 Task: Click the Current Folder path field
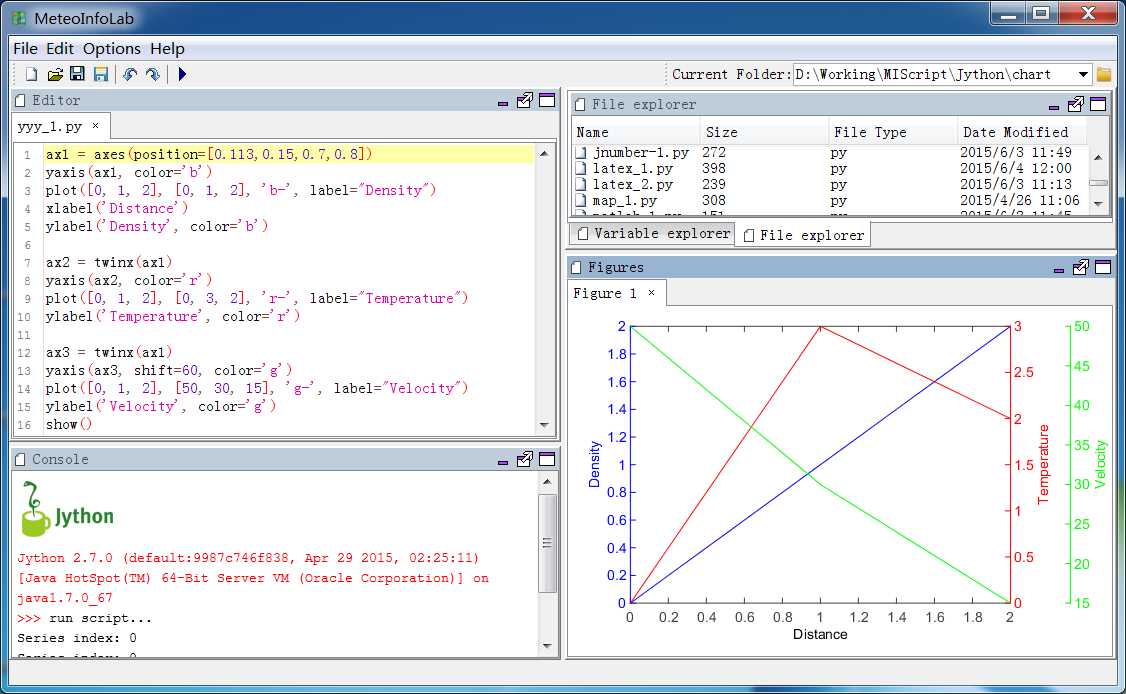point(934,74)
